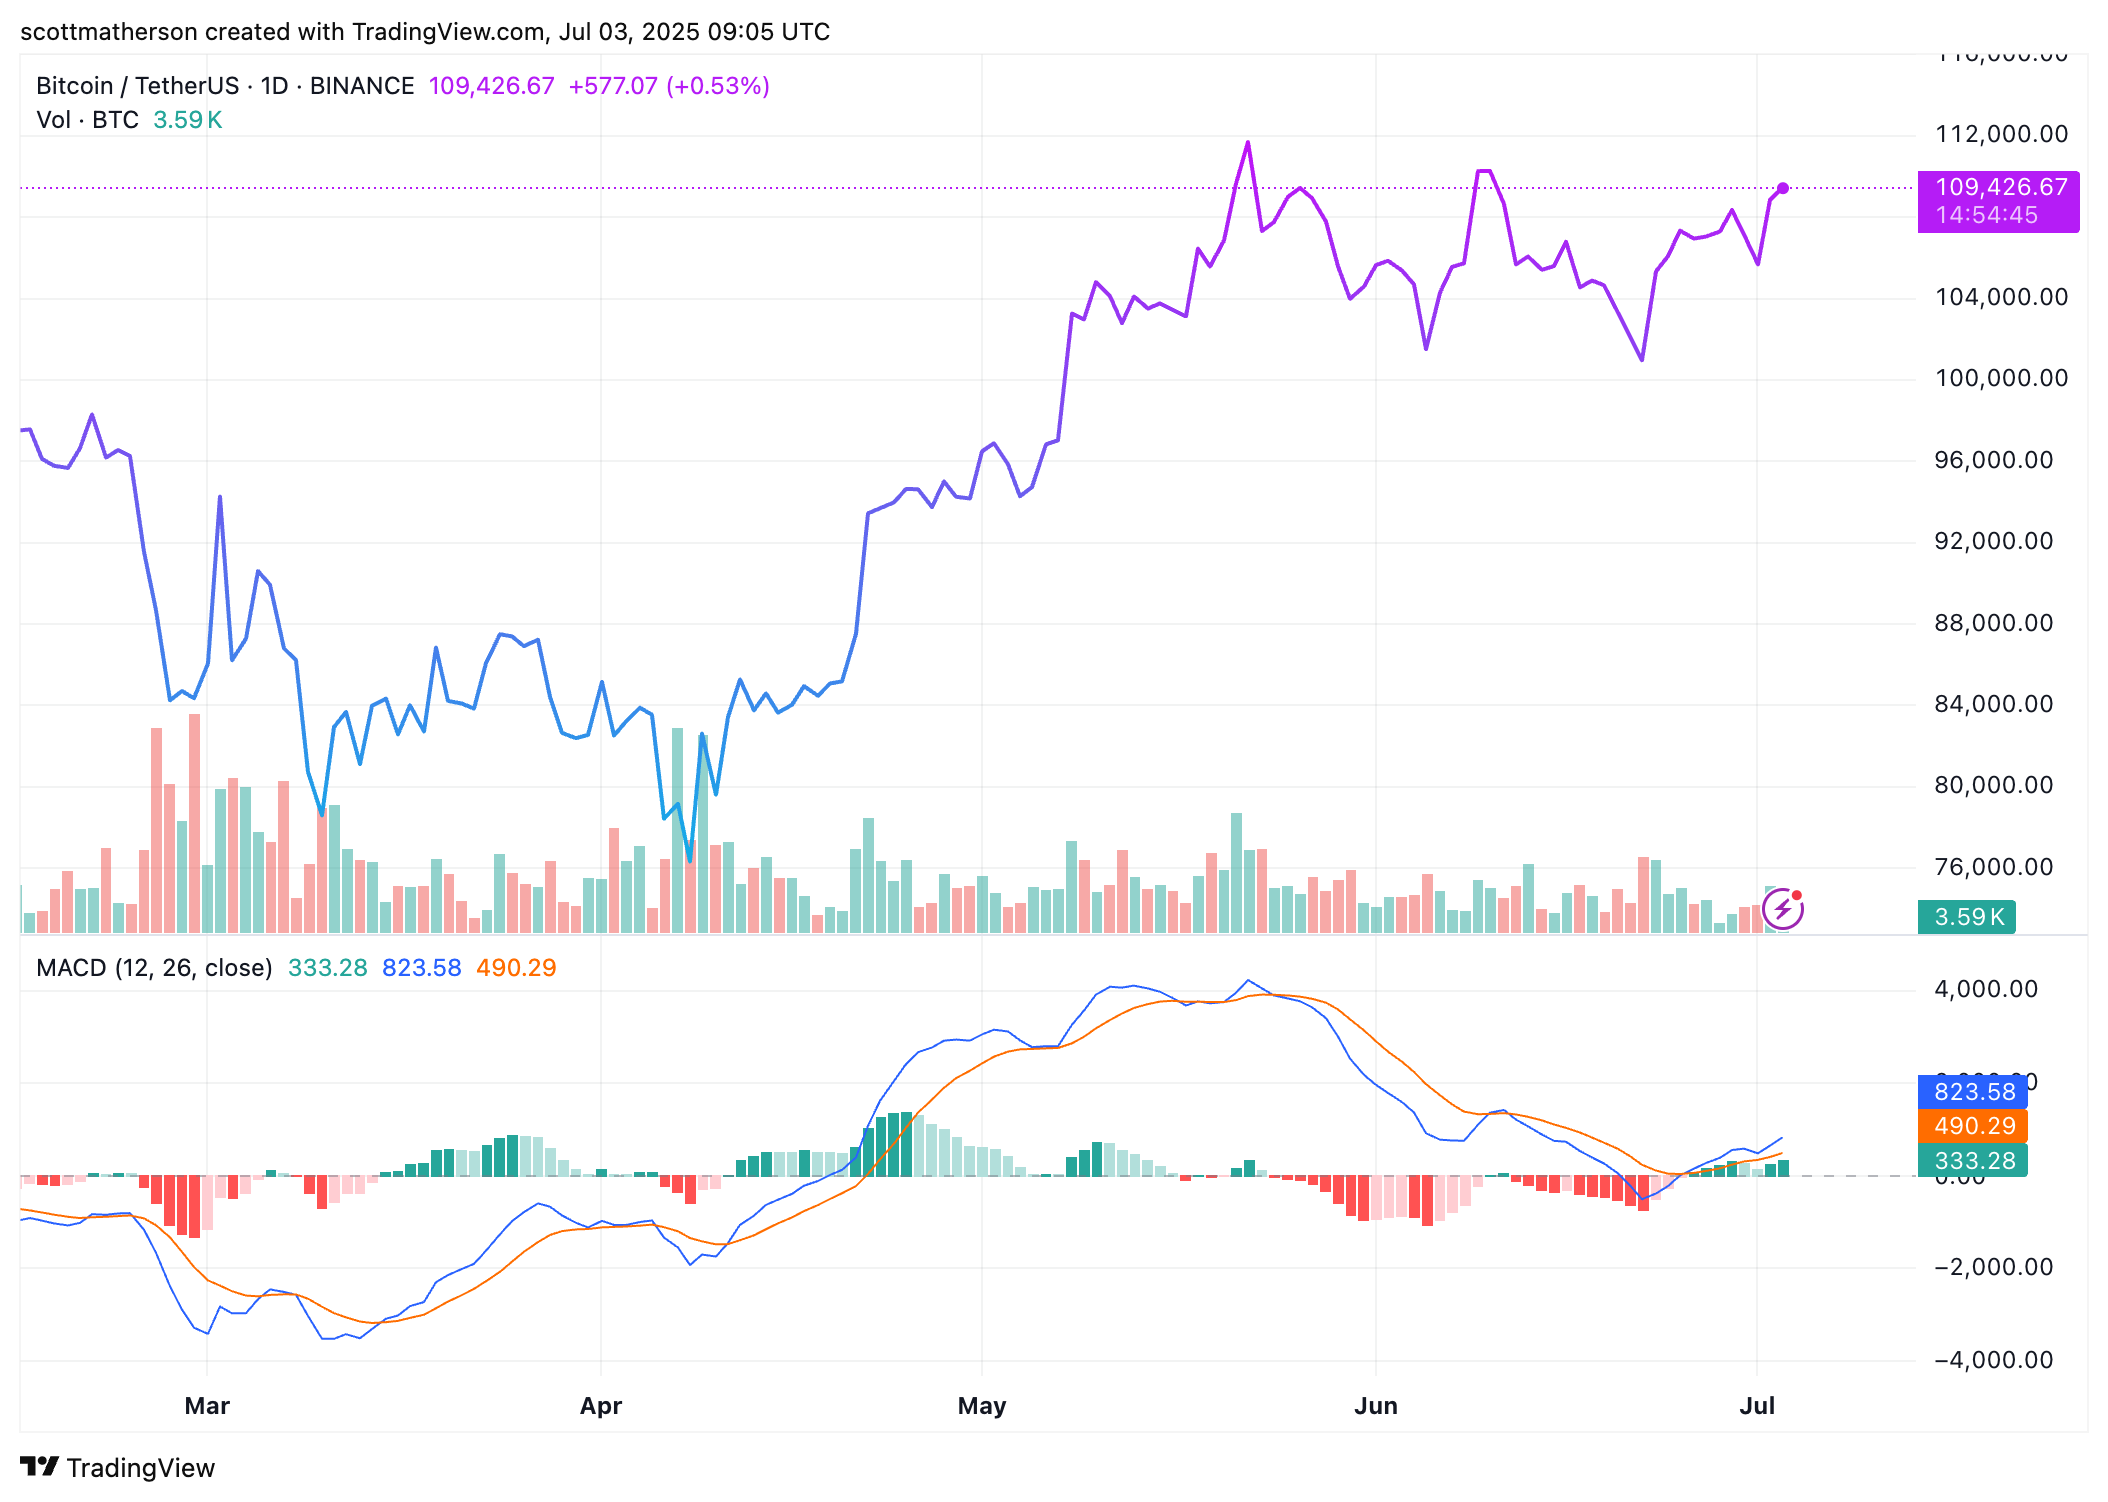The height and width of the screenshot is (1502, 2108).
Task: Click the Vol · BTC indicator legend
Action: [88, 120]
